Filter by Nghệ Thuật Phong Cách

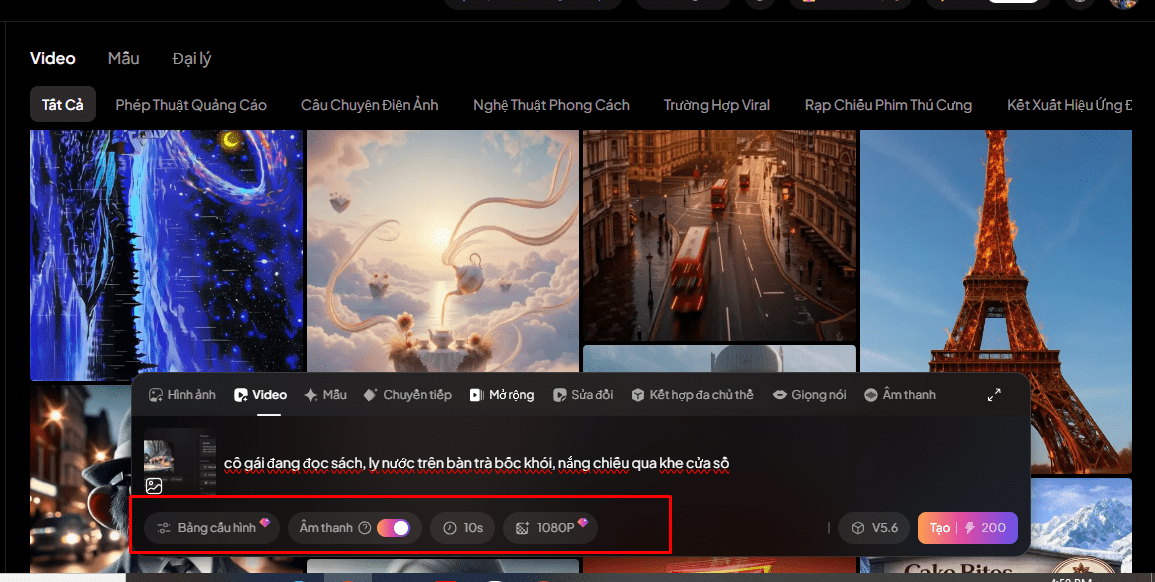point(551,105)
